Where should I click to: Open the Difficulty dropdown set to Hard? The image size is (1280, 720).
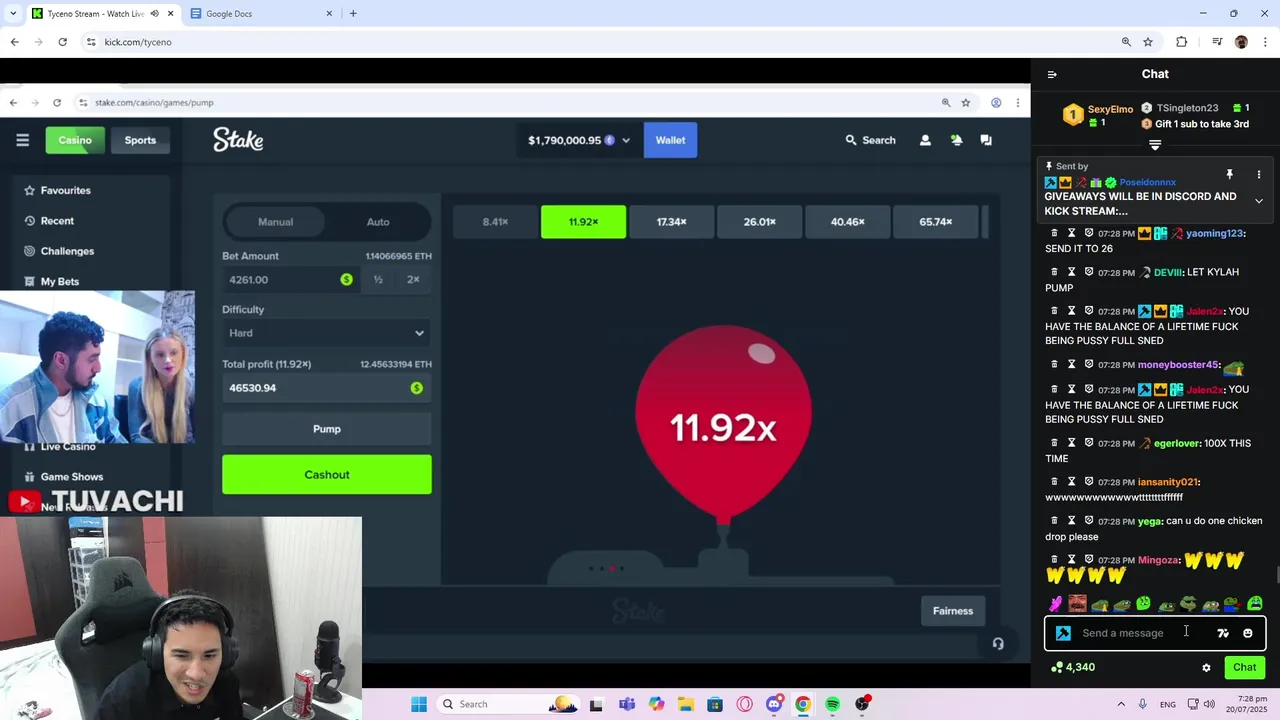pyautogui.click(x=327, y=333)
